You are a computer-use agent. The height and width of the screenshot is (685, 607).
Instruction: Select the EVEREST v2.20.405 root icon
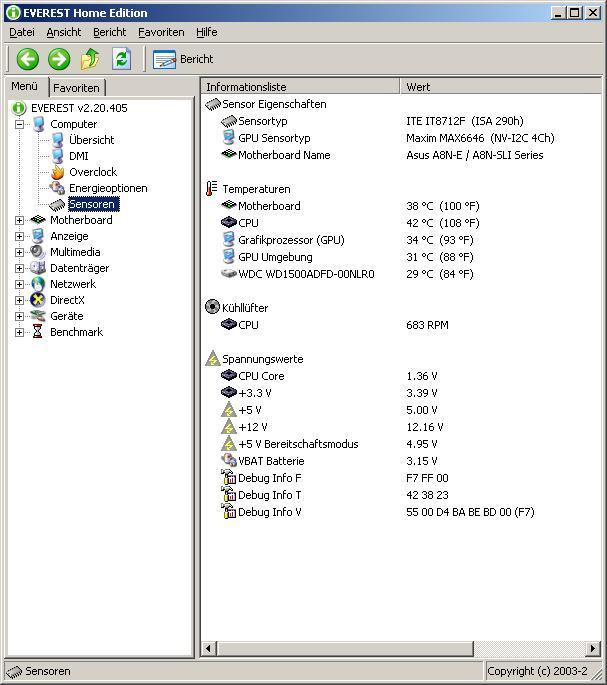(x=19, y=108)
